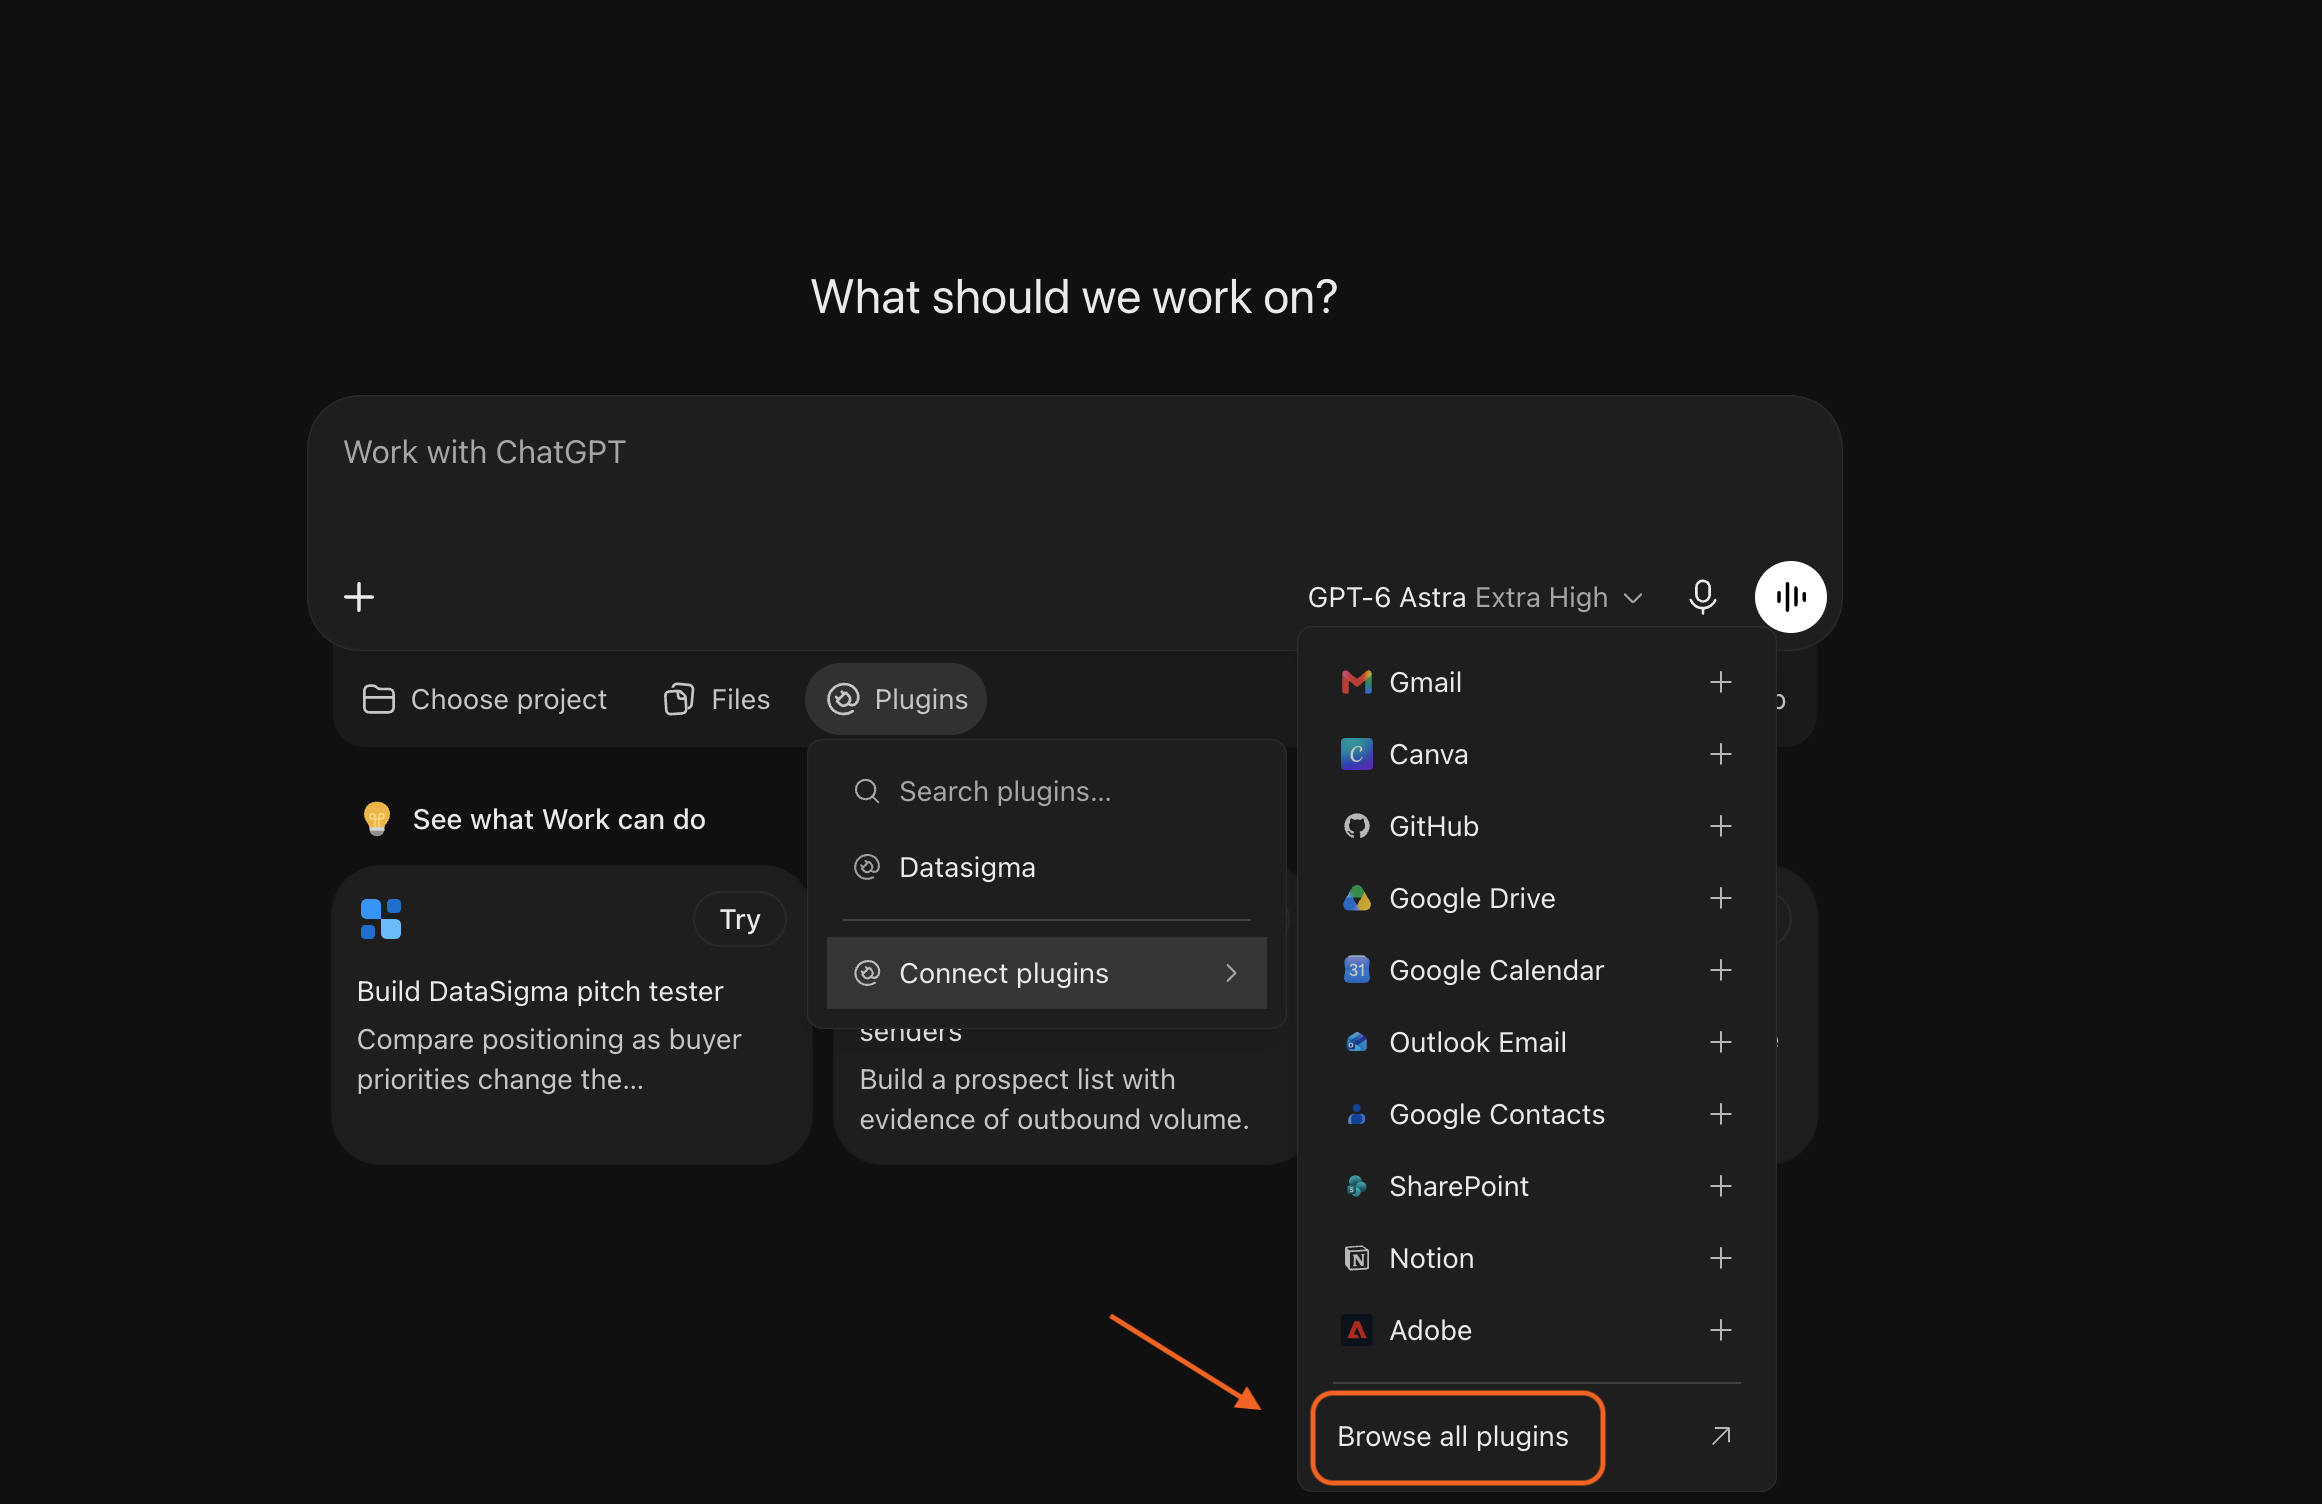Click the Build a prospect list card text
Viewport: 2322px width, 1504px height.
[1054, 1099]
